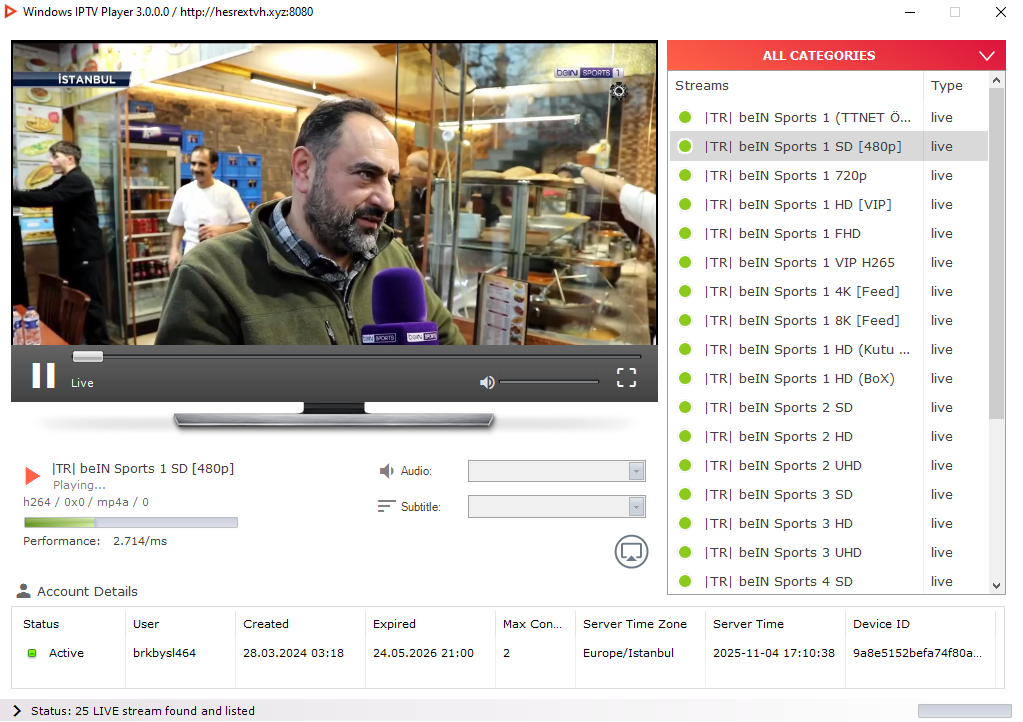Mute audio with the speaker icon
This screenshot has width=1023, height=722.
(487, 382)
